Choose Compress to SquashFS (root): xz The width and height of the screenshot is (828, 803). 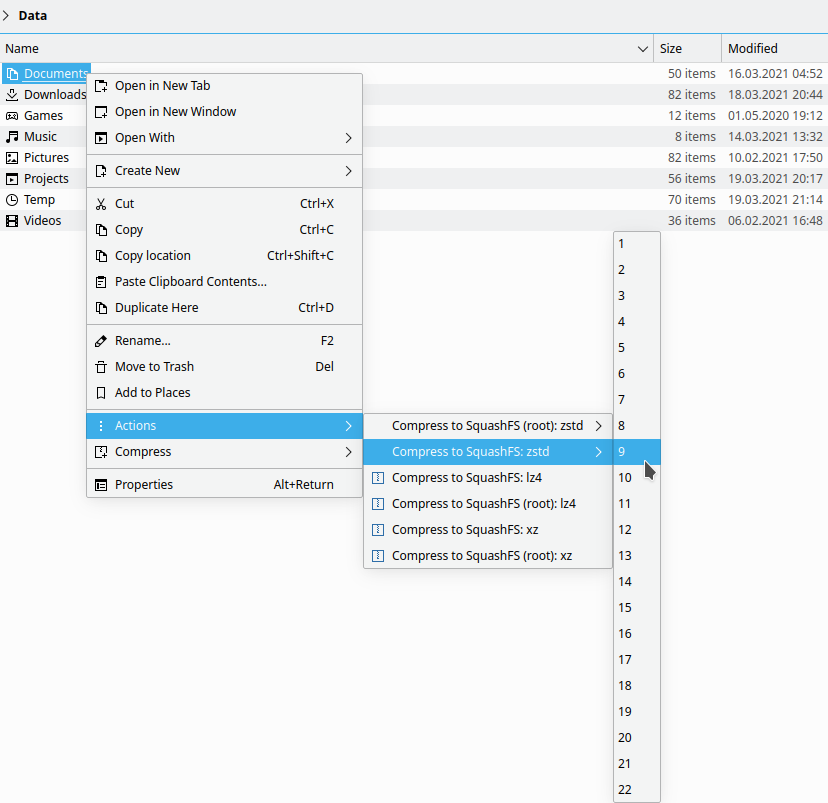click(488, 556)
